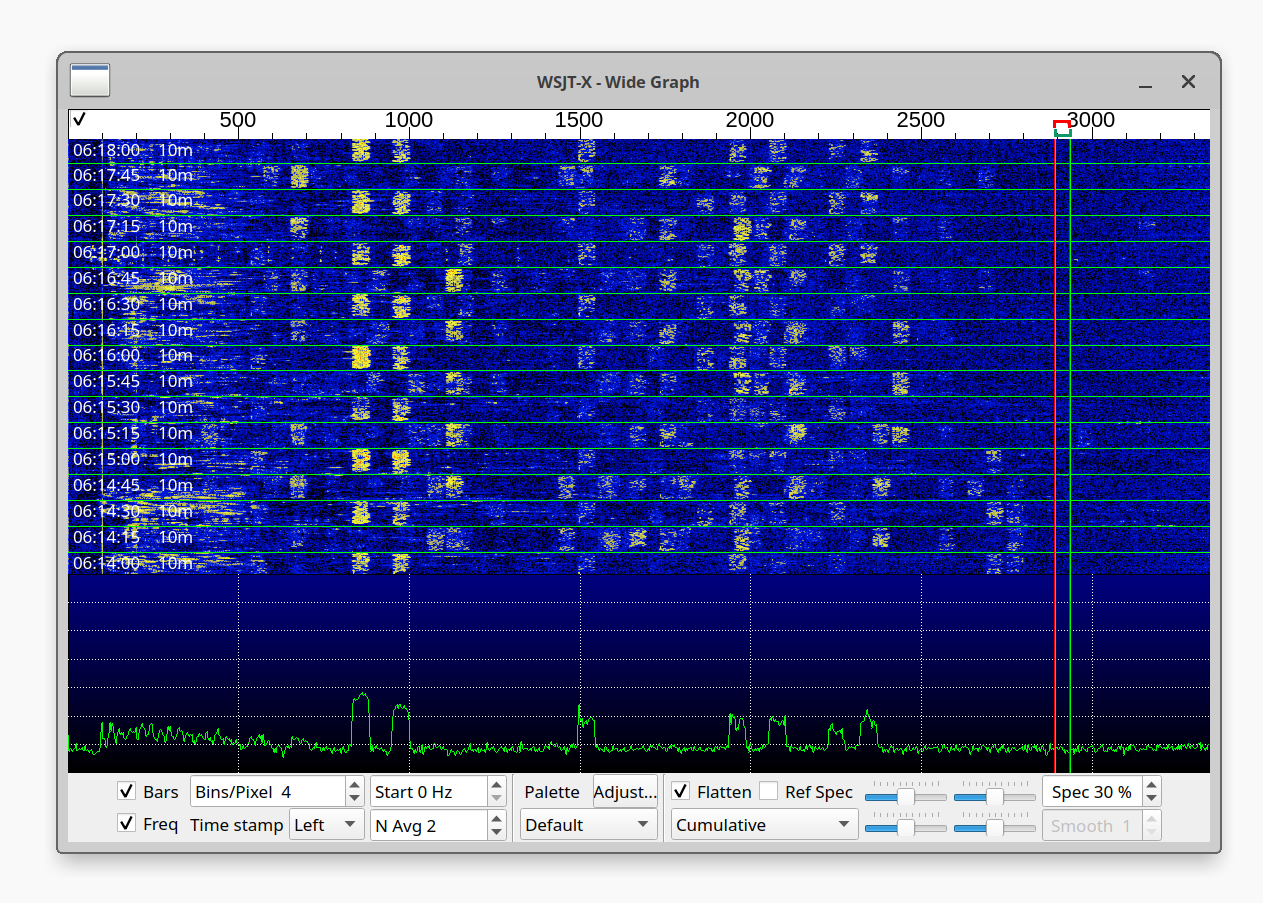
Task: Click the lower-right spectrum zero slider handle
Action: tap(996, 826)
